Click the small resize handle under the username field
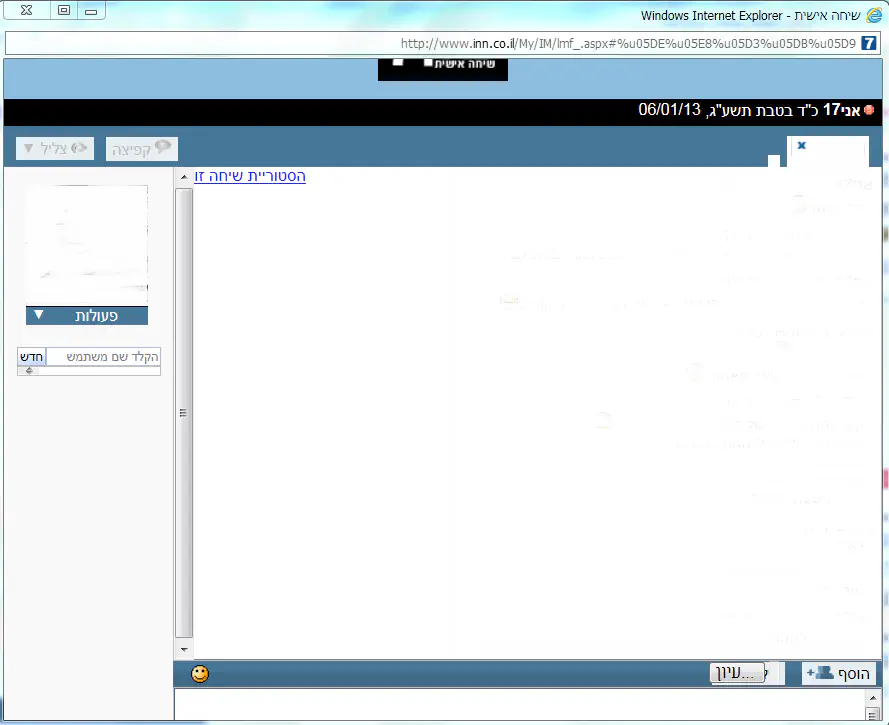 (x=29, y=370)
